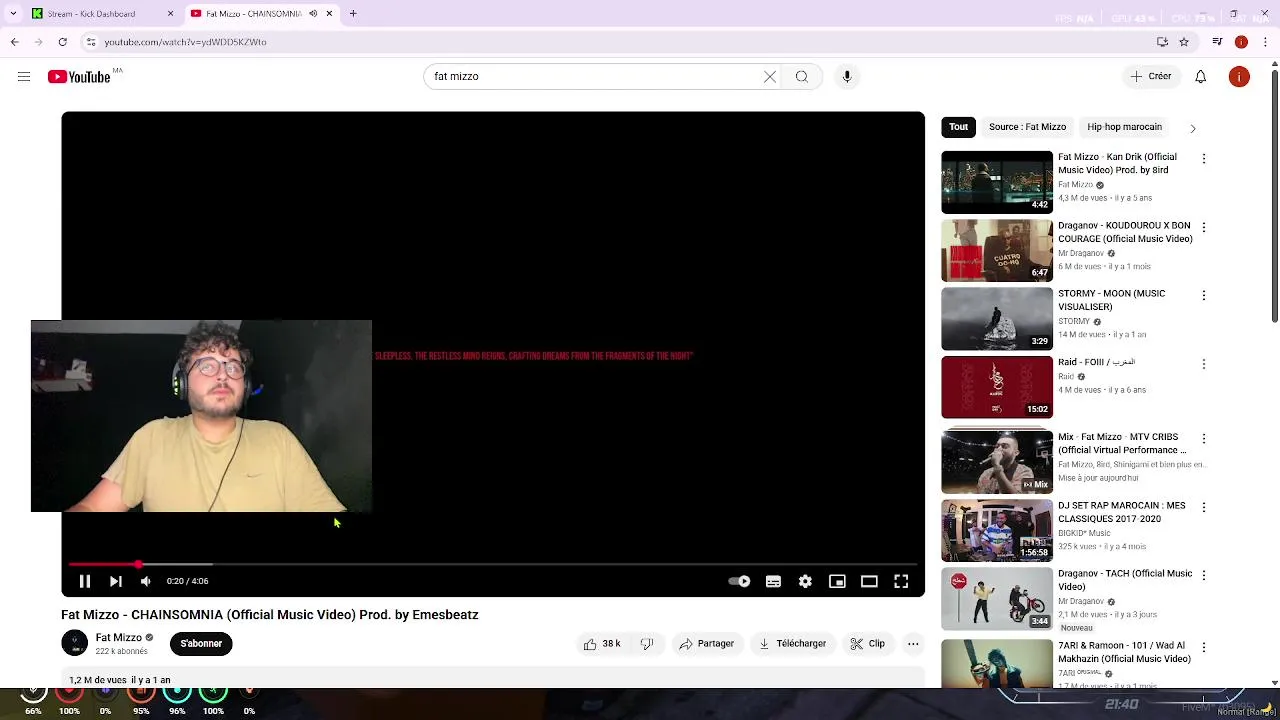1280x720 pixels.
Task: Toggle the autoplay switch
Action: (x=739, y=581)
